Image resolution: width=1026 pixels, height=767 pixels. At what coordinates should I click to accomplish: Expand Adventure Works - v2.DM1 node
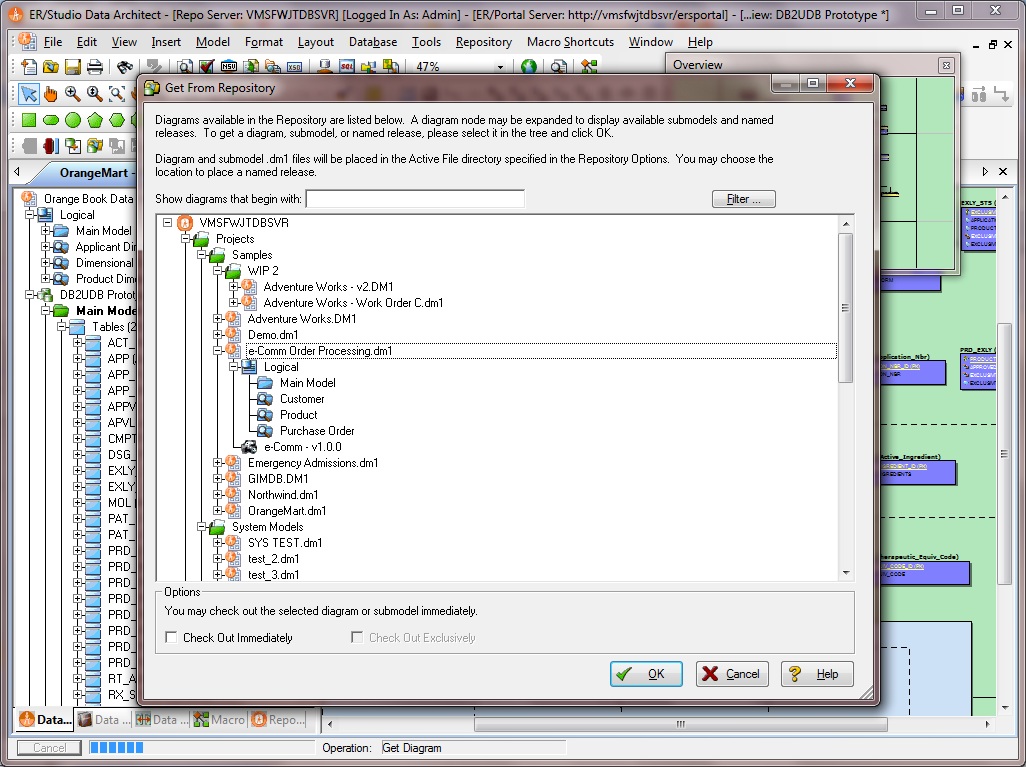click(234, 286)
